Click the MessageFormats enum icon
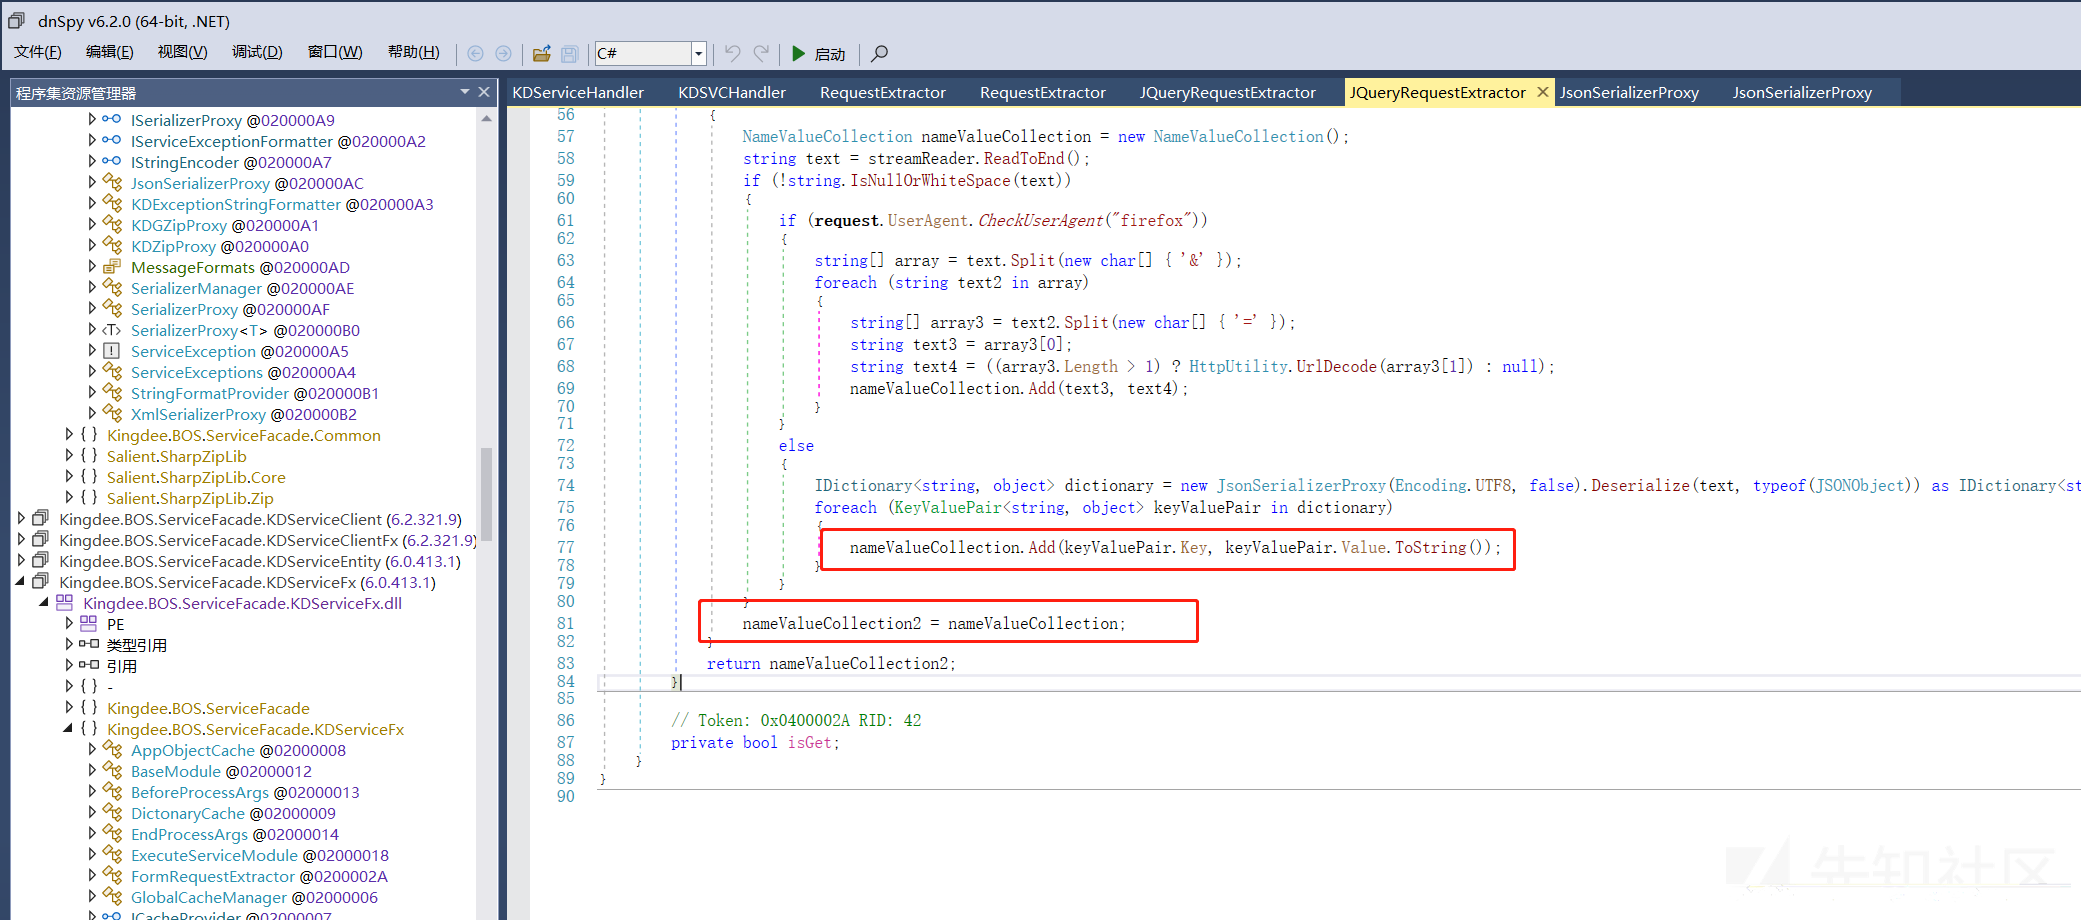 point(112,266)
